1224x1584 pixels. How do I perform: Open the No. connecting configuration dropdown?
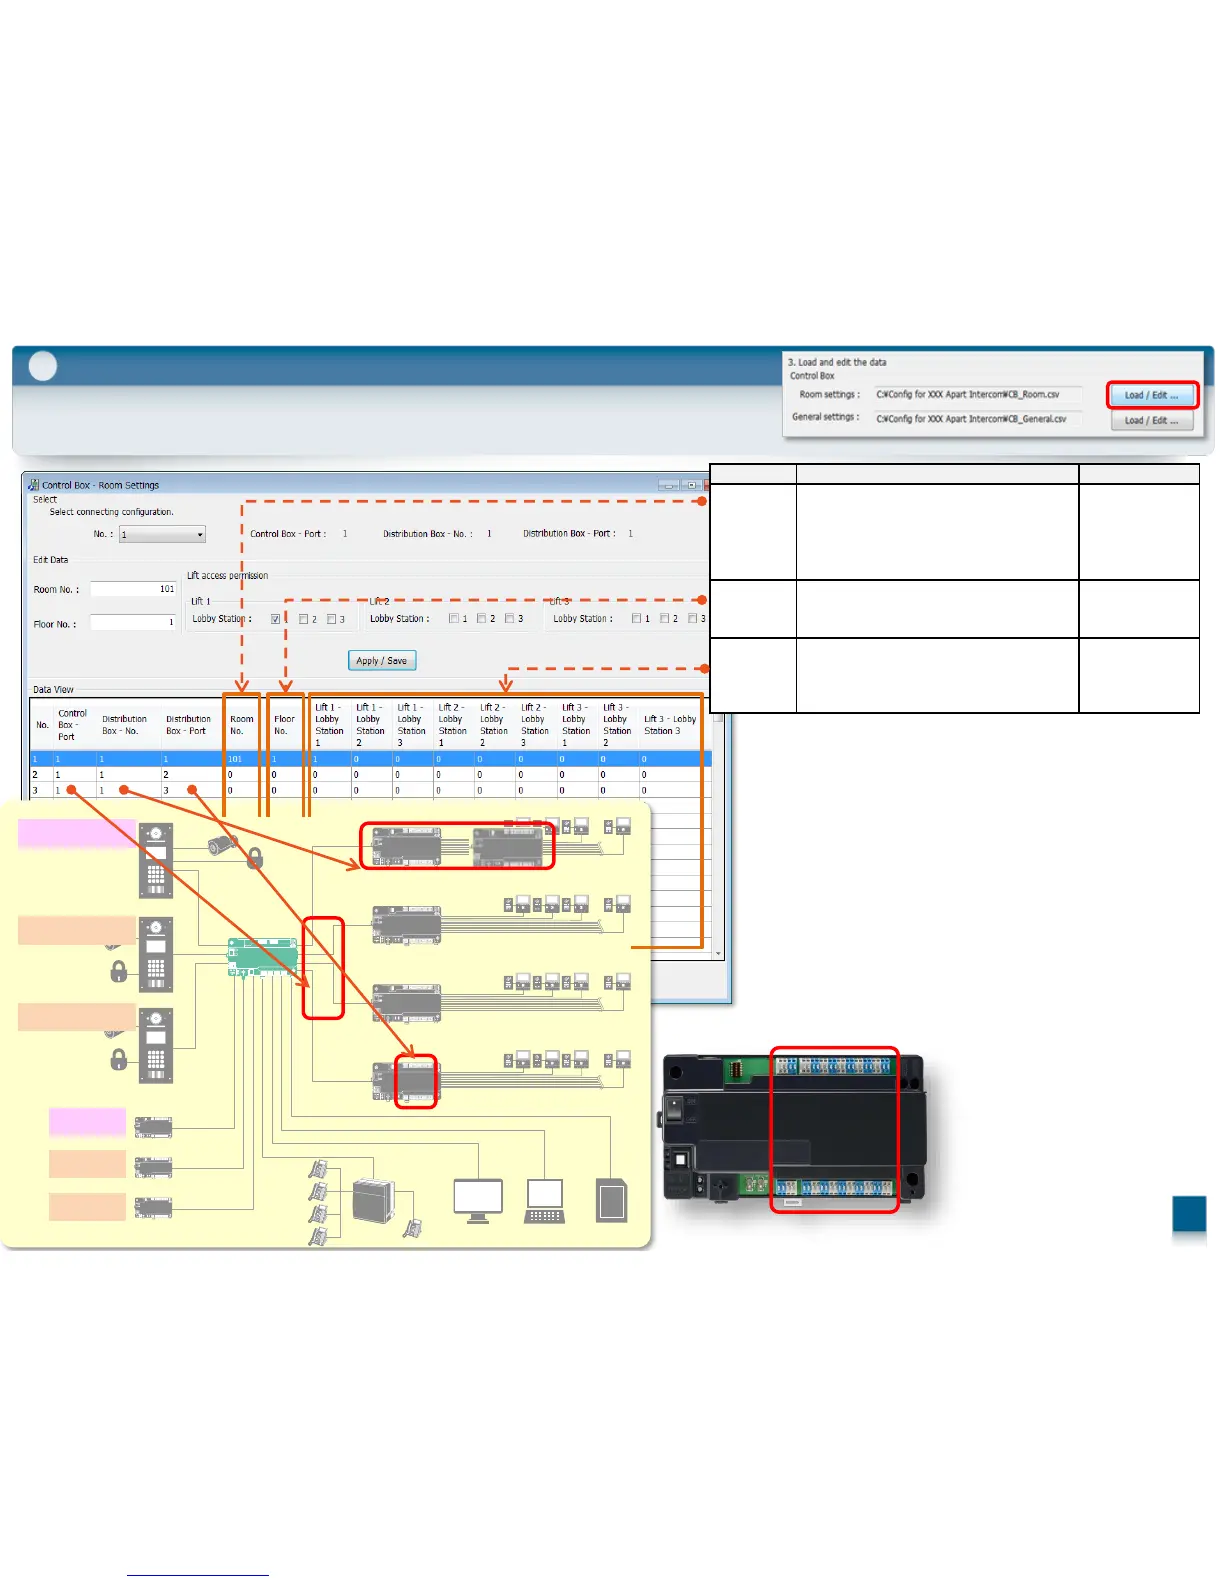pyautogui.click(x=162, y=535)
